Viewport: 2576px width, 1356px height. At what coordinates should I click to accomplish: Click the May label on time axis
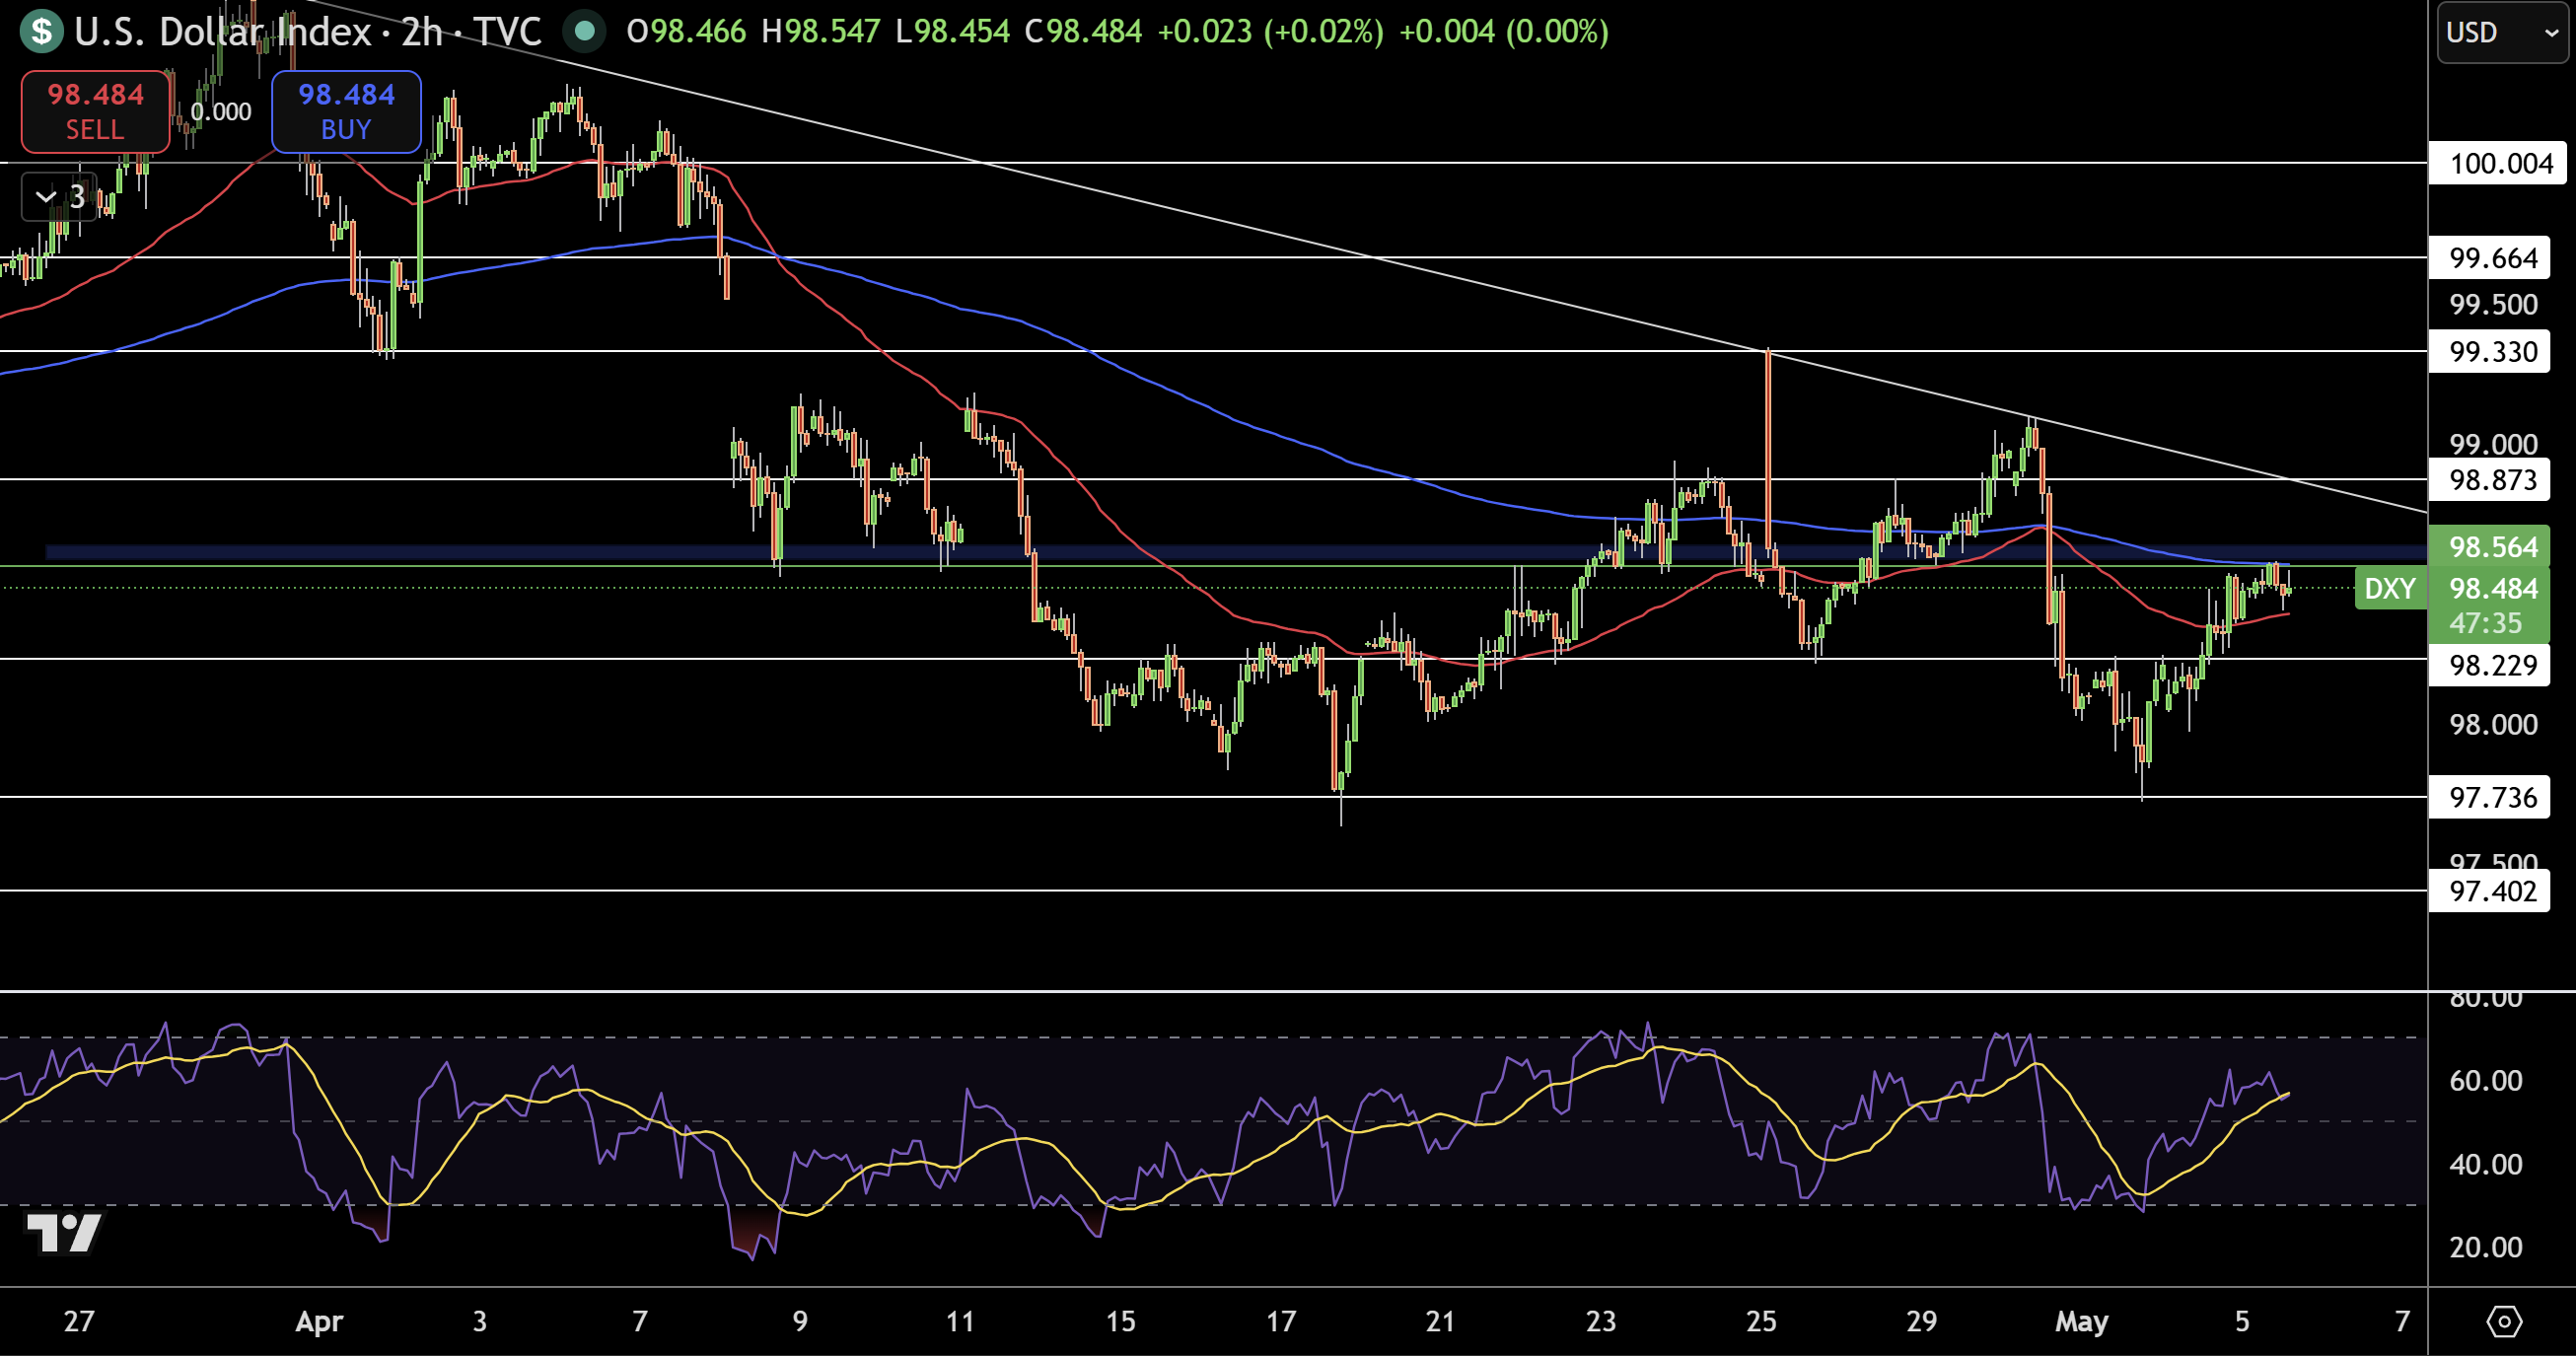coord(2082,1321)
